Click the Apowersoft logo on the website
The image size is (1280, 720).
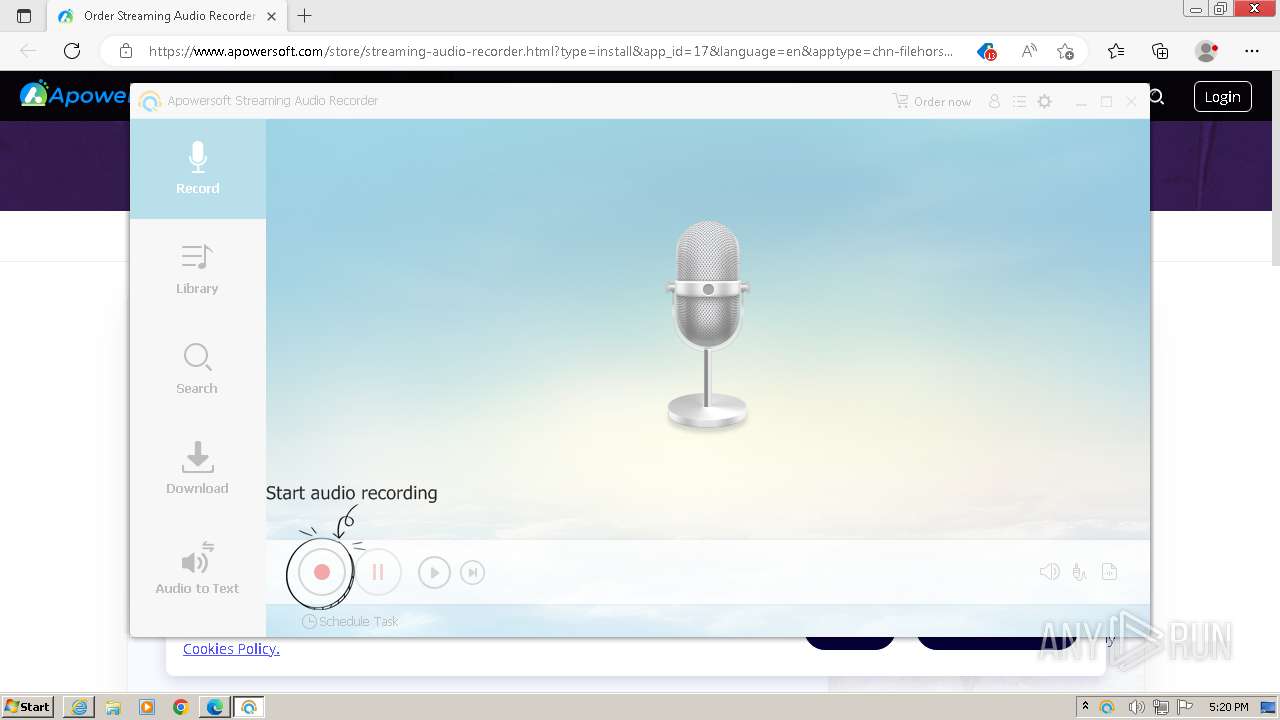coord(75,96)
